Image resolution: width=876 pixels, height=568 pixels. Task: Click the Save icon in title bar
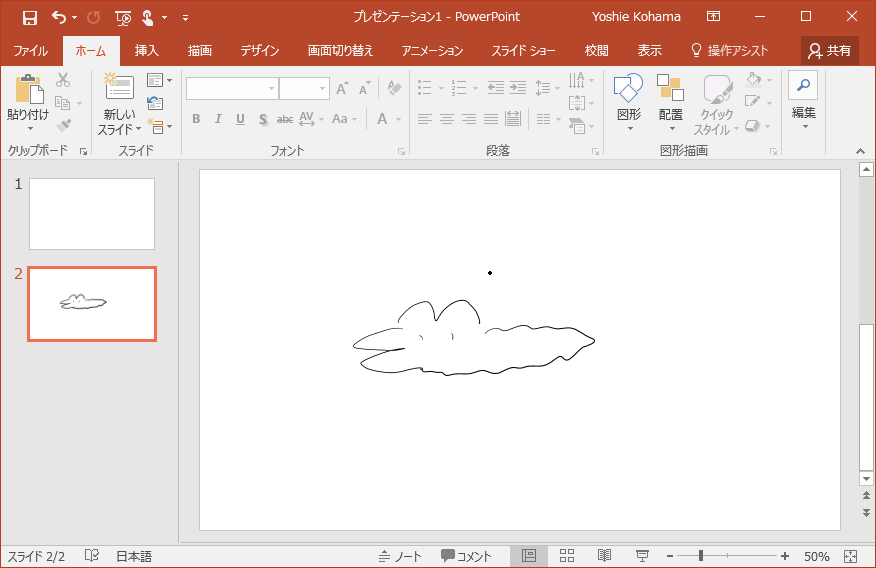[30, 17]
